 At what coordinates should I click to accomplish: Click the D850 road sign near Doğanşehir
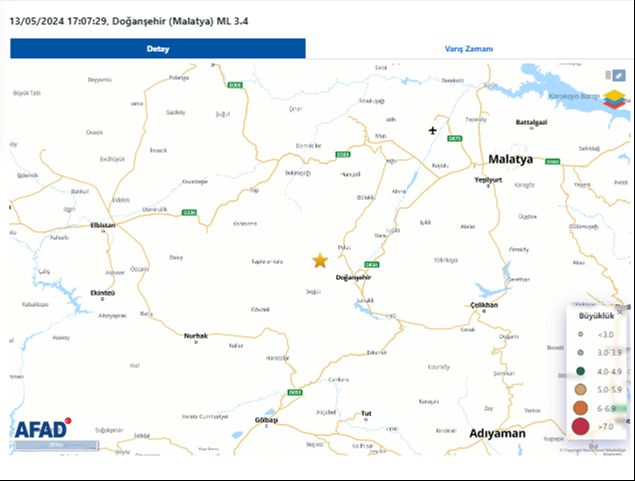[x=371, y=265]
